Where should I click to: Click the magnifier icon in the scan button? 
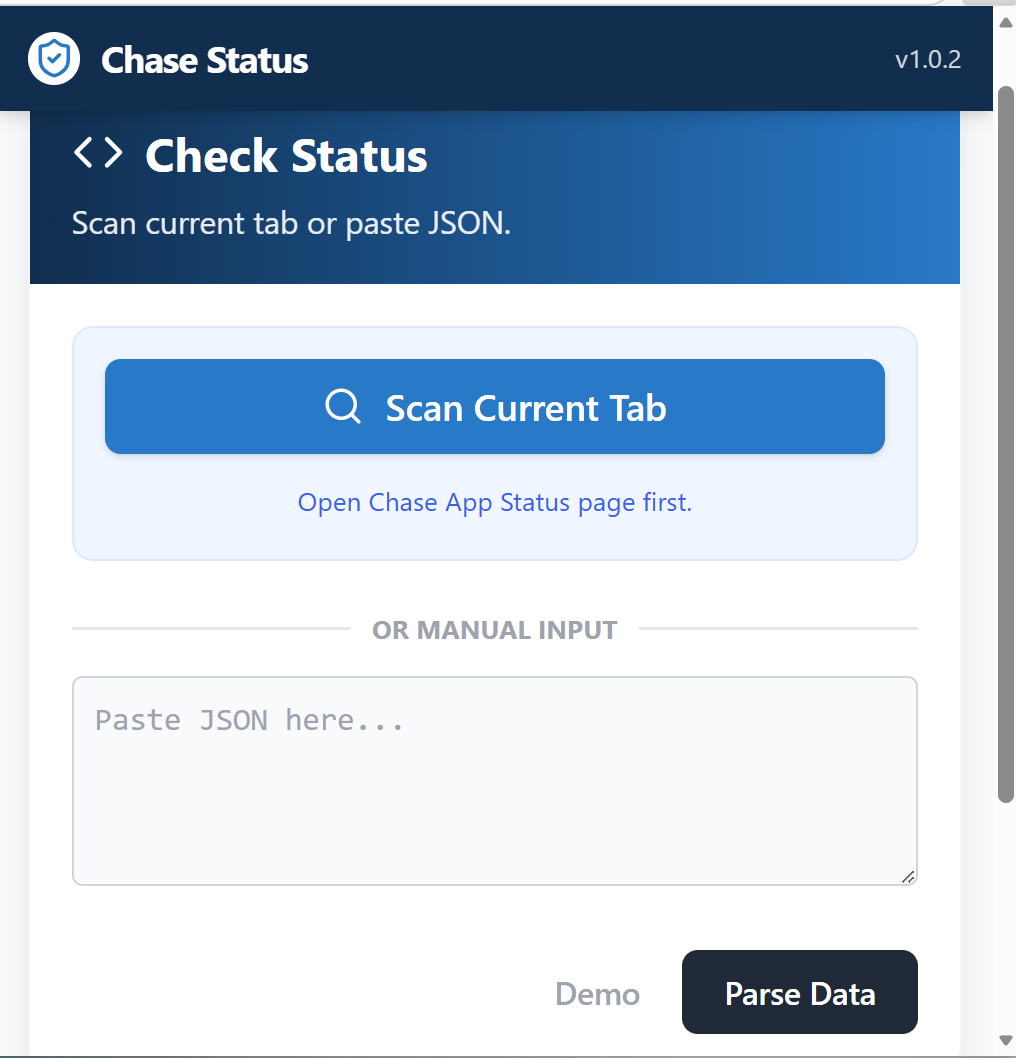(343, 407)
